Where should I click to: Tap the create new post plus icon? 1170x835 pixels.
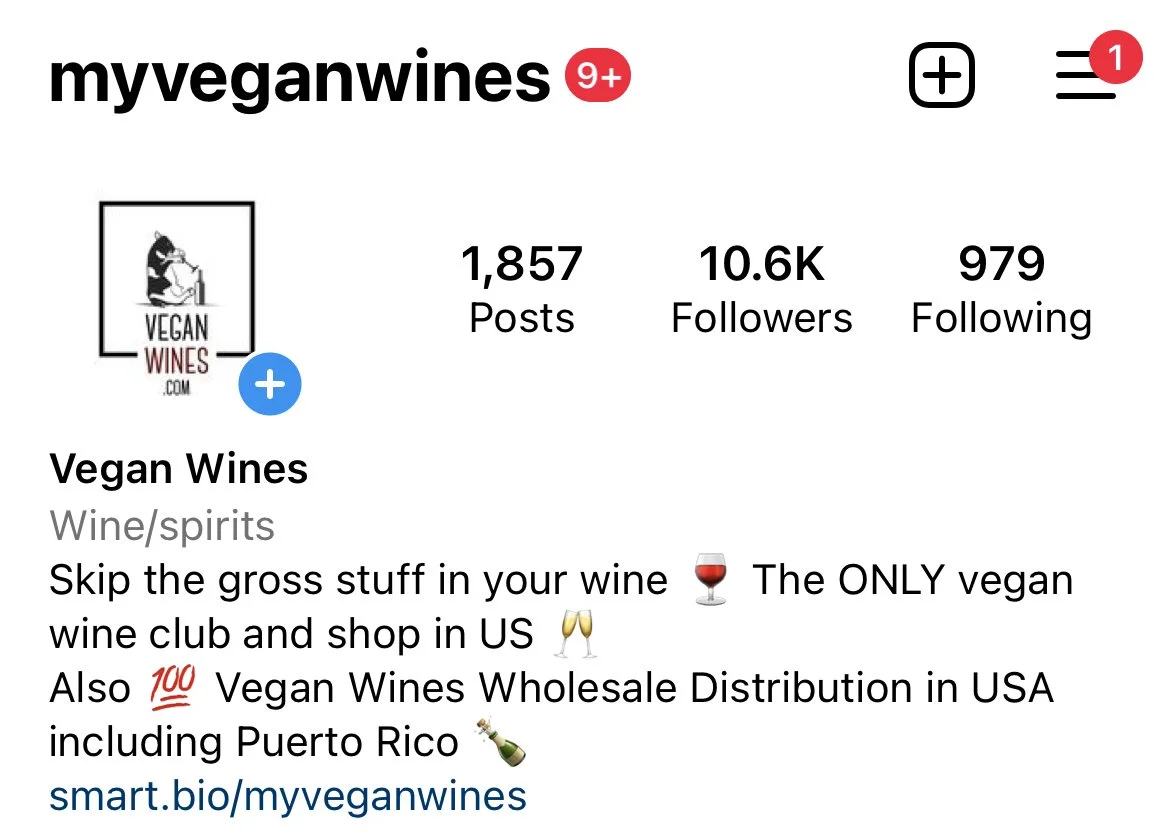(x=942, y=75)
